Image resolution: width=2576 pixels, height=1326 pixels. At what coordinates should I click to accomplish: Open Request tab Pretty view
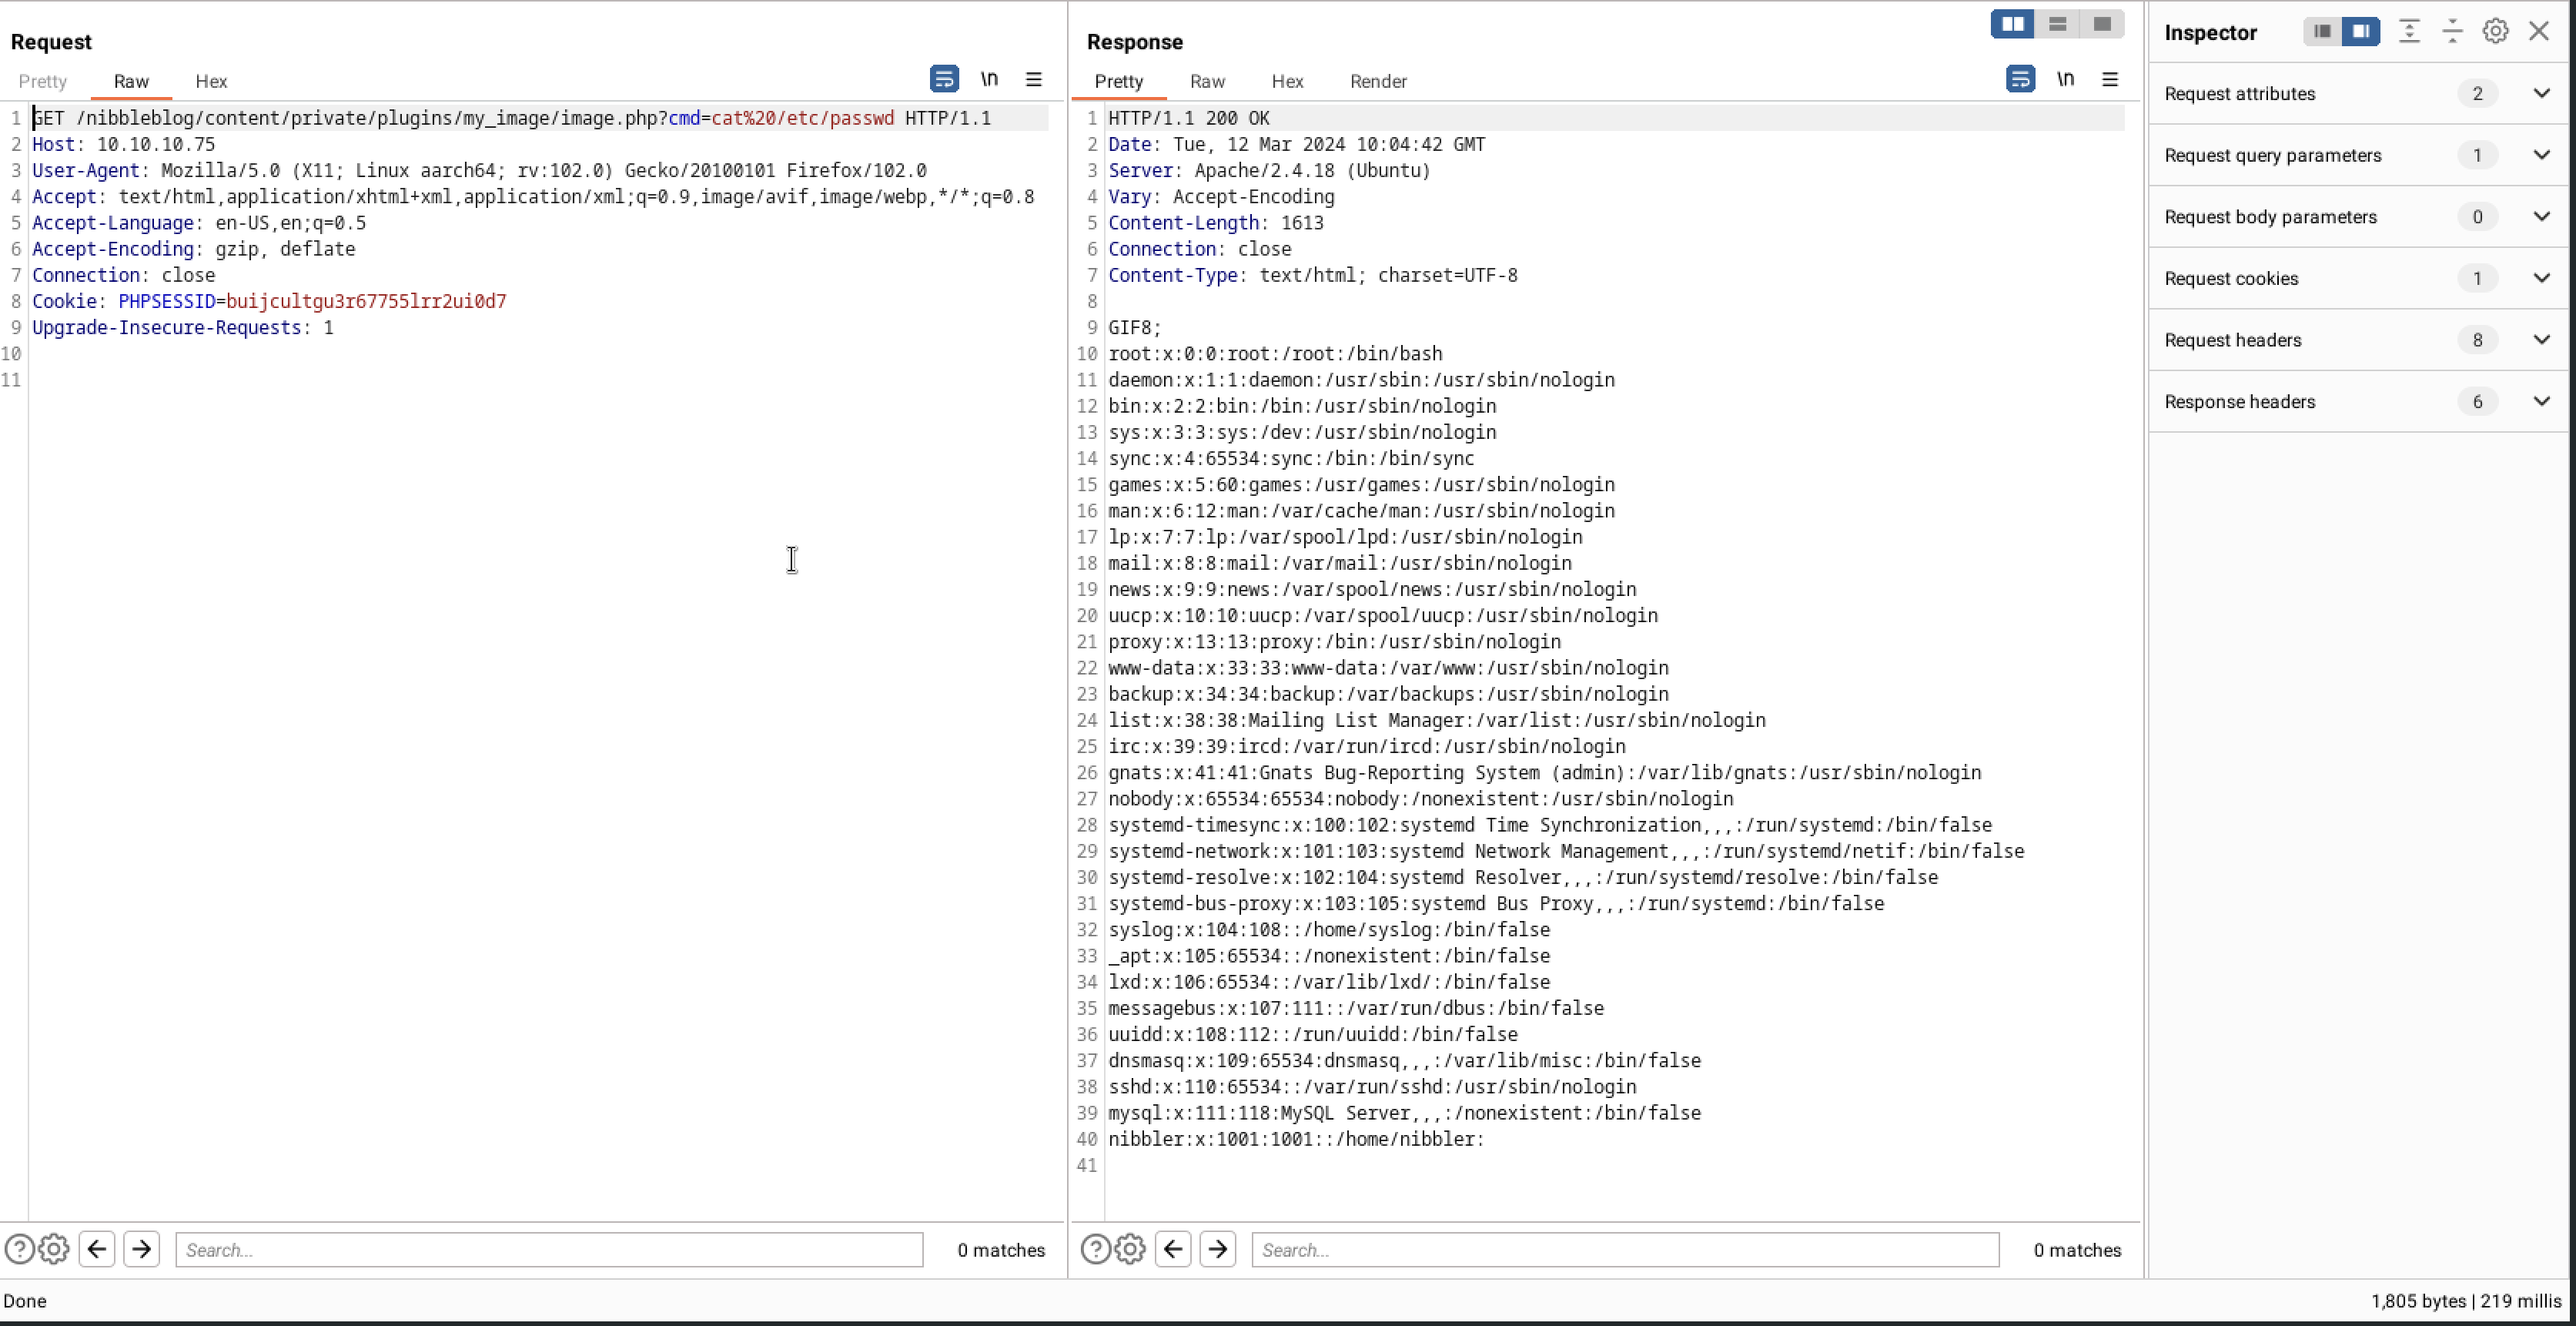coord(42,81)
